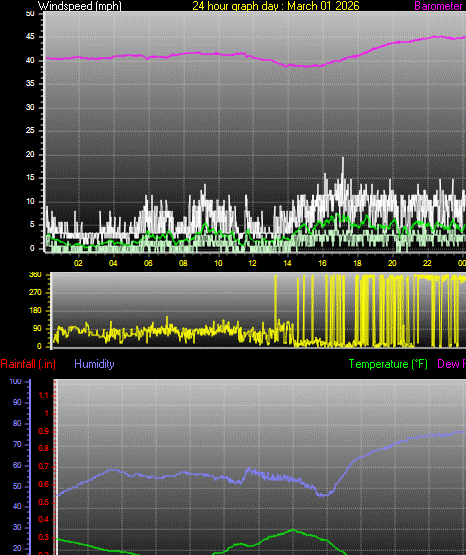
Task: Click the '04' hour label on time axis
Action: click(113, 263)
